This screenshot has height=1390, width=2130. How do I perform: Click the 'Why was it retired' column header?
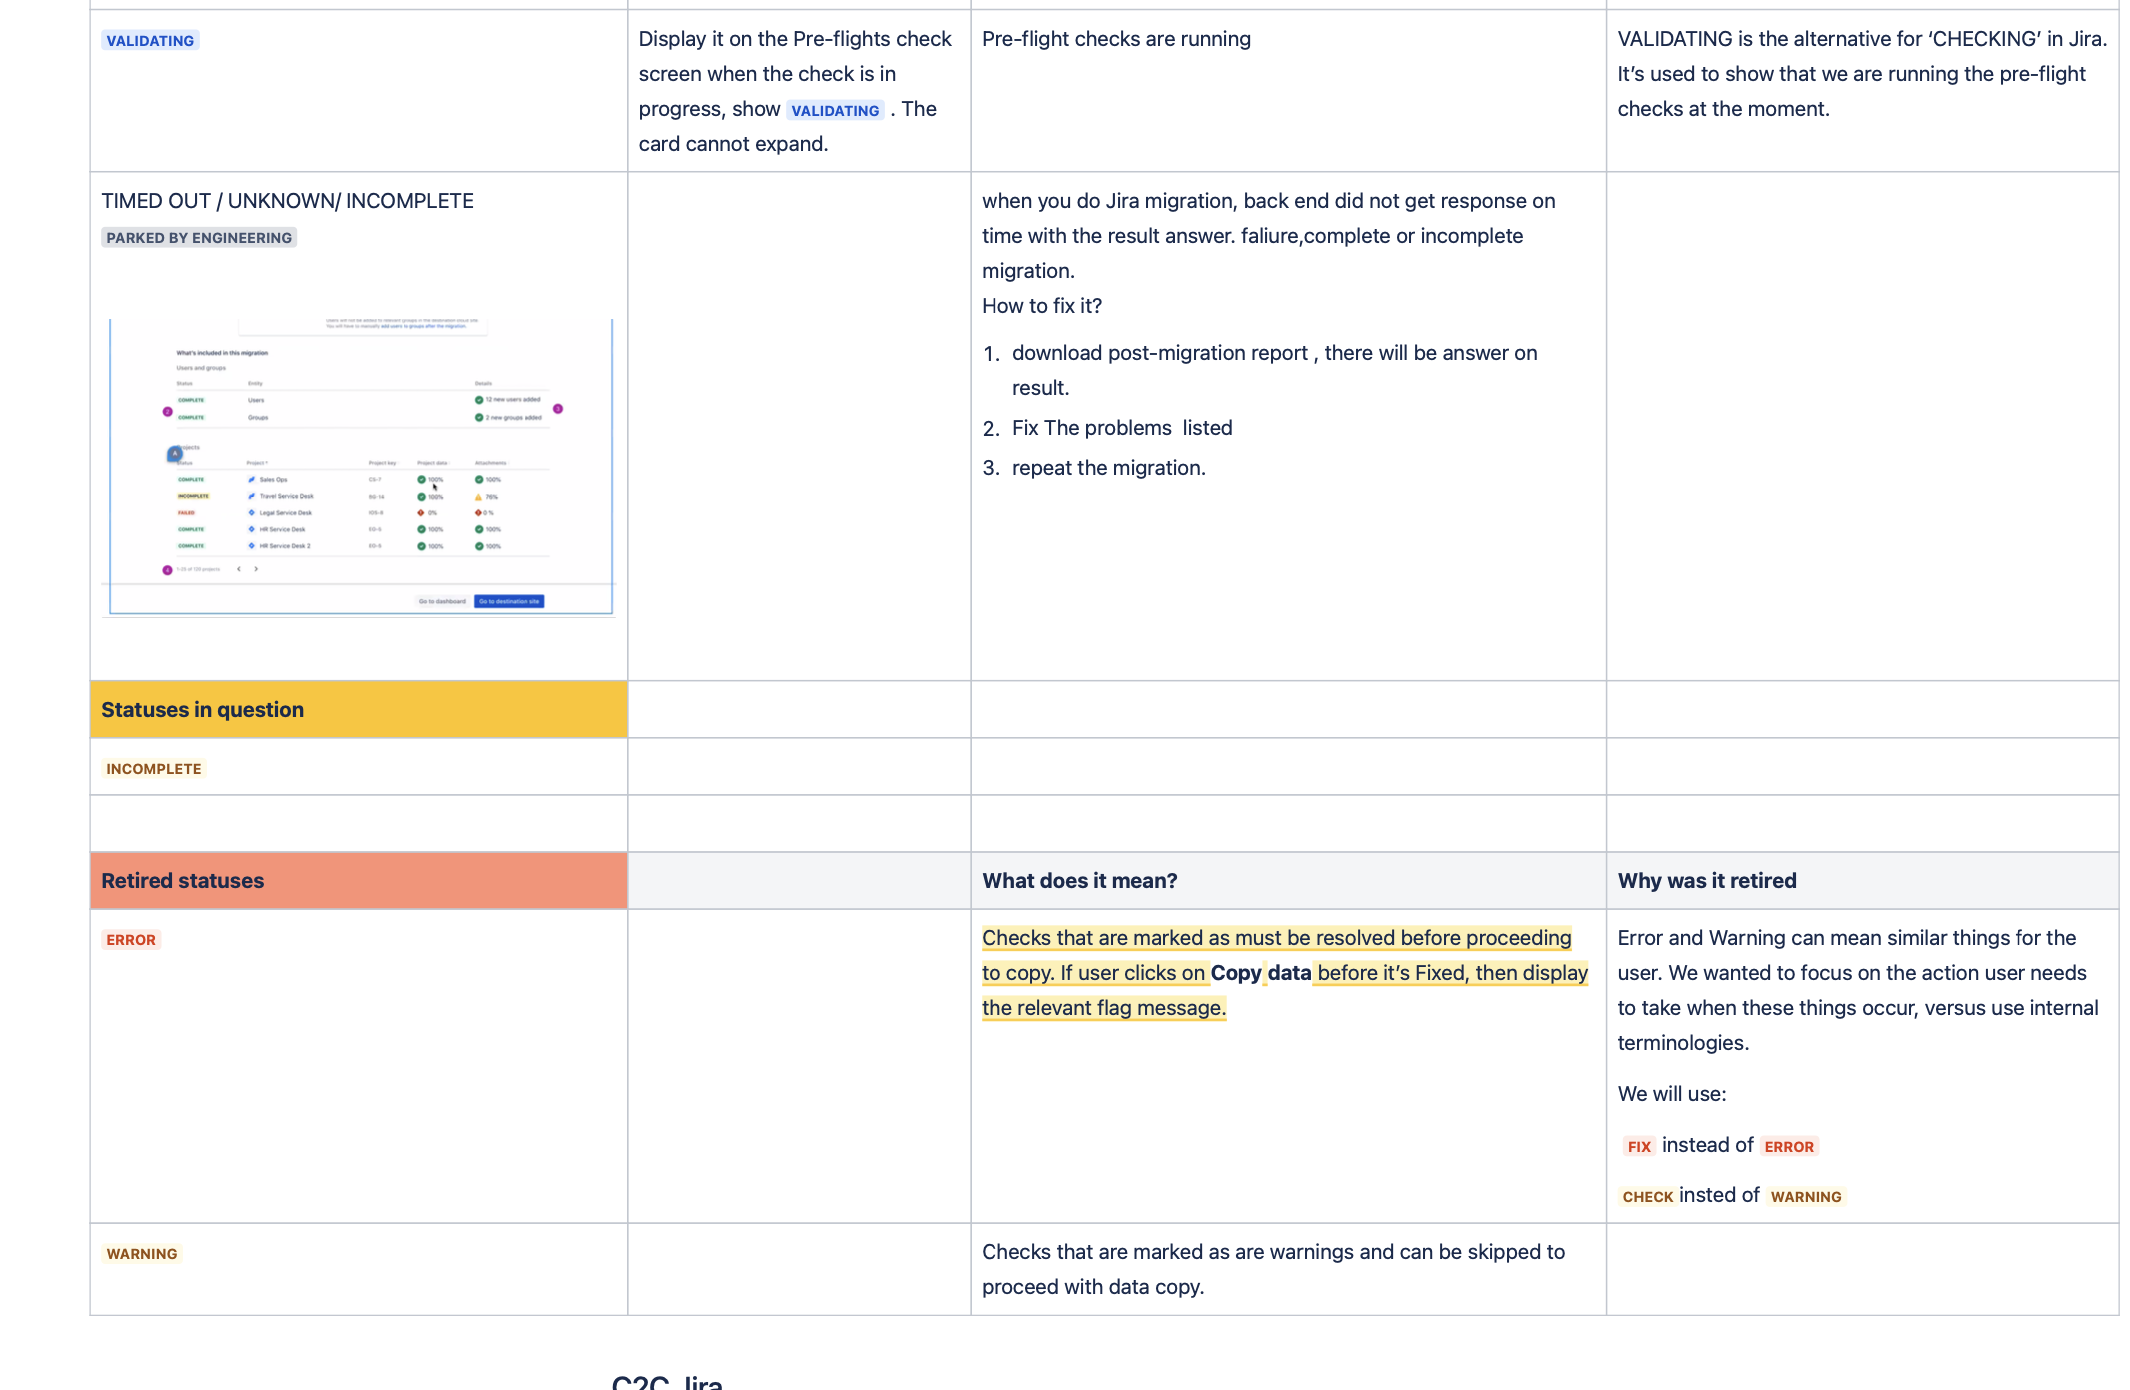(1707, 881)
